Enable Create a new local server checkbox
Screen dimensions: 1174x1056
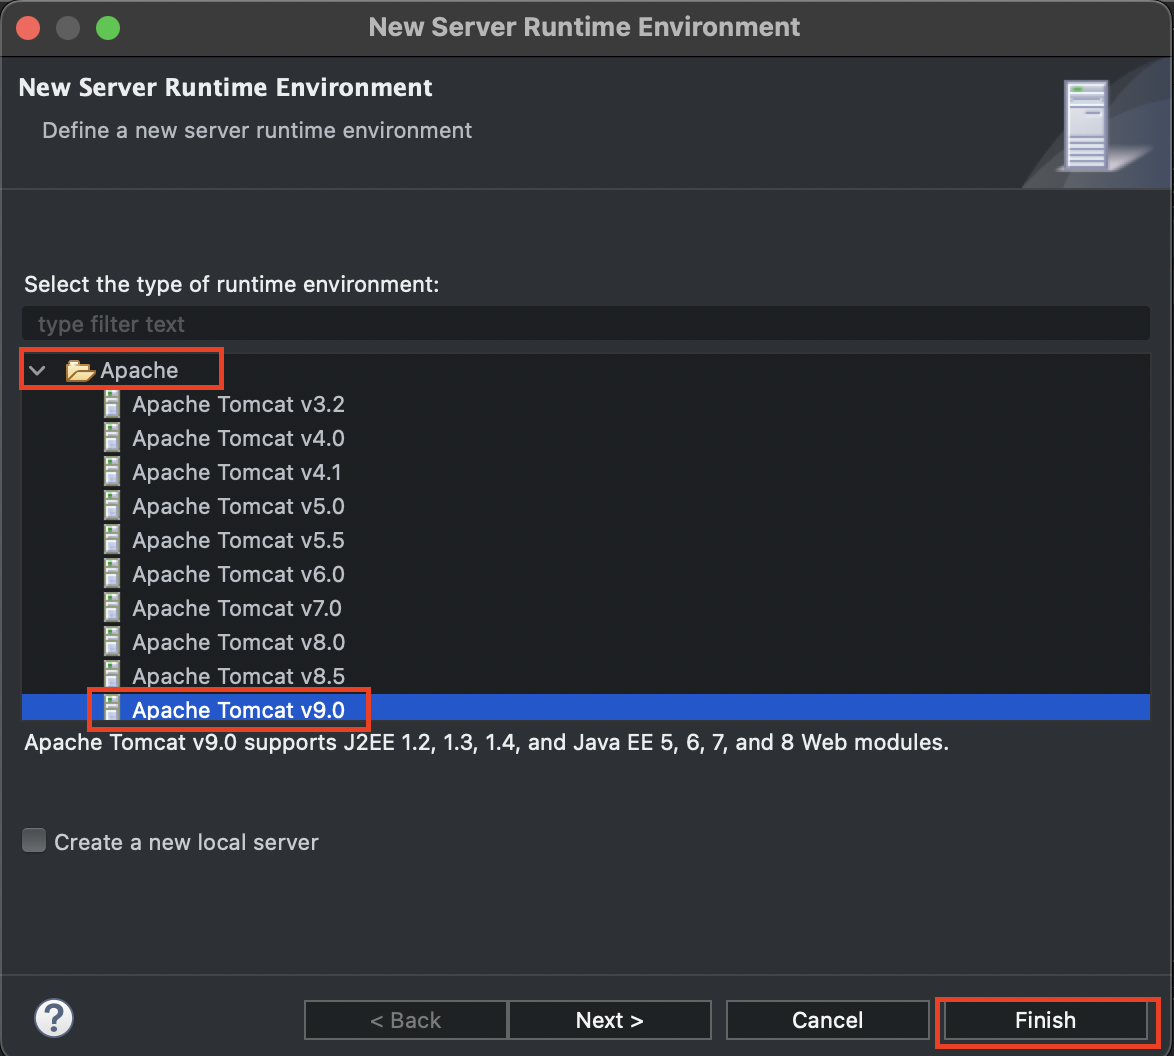[34, 840]
